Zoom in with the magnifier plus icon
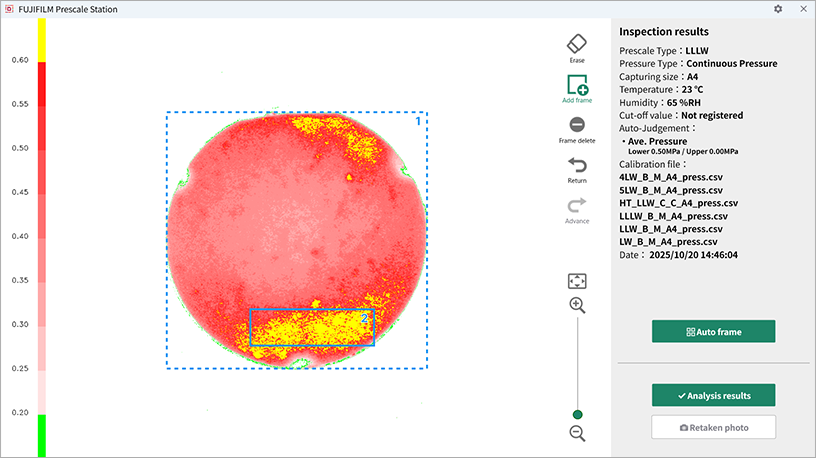This screenshot has width=816, height=458. (x=577, y=305)
